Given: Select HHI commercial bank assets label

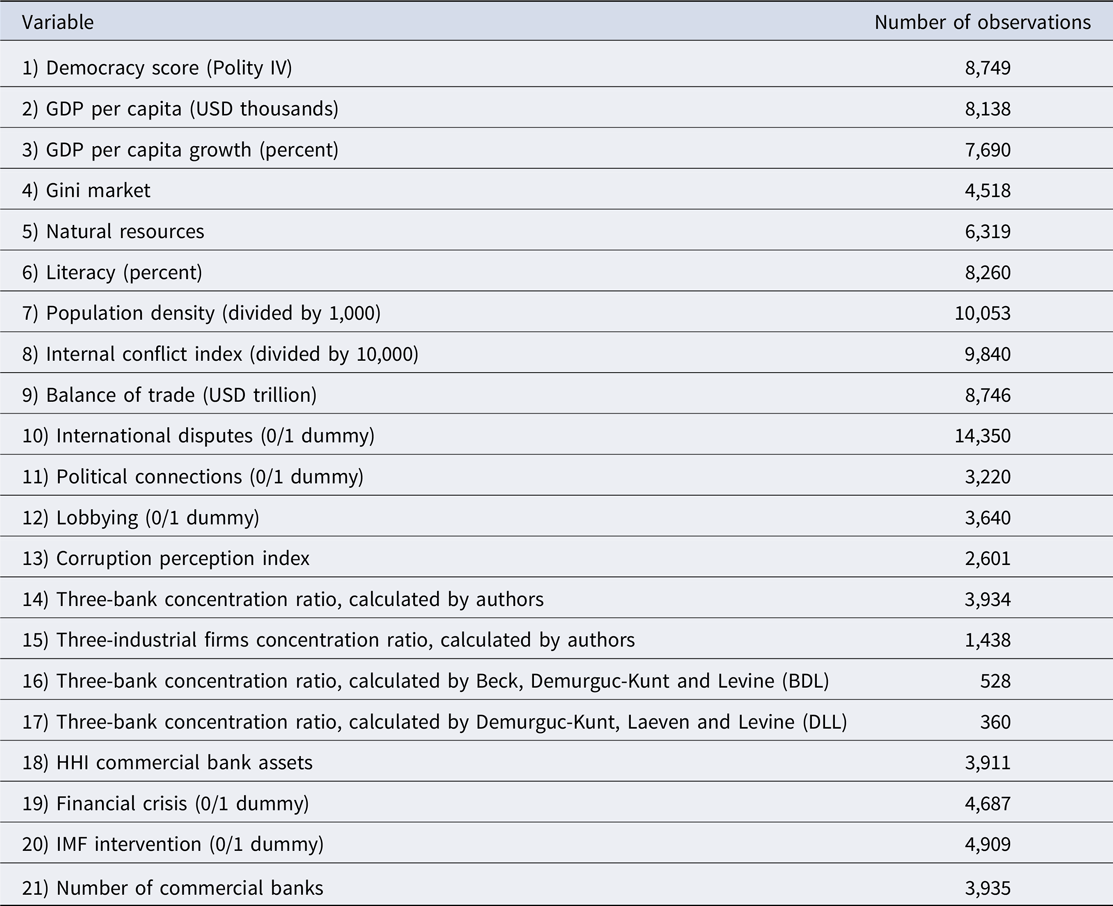Looking at the screenshot, I should point(167,763).
